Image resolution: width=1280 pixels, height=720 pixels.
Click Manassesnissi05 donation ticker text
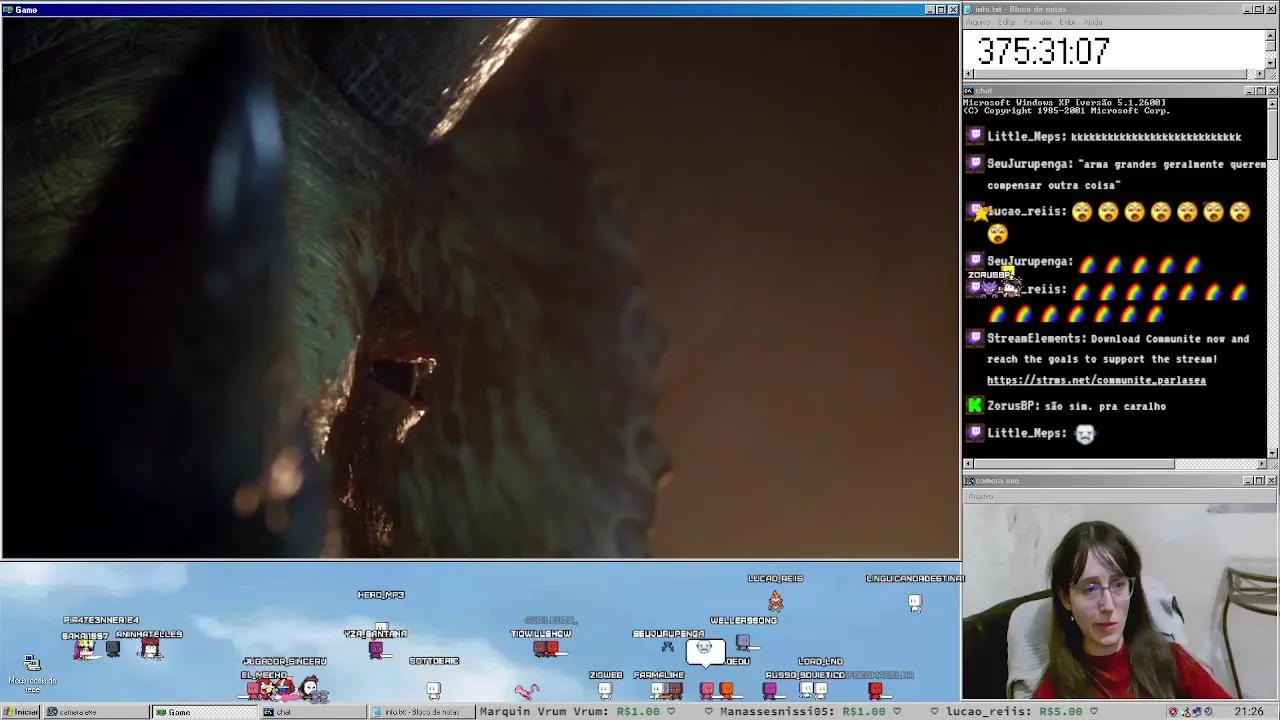(804, 712)
